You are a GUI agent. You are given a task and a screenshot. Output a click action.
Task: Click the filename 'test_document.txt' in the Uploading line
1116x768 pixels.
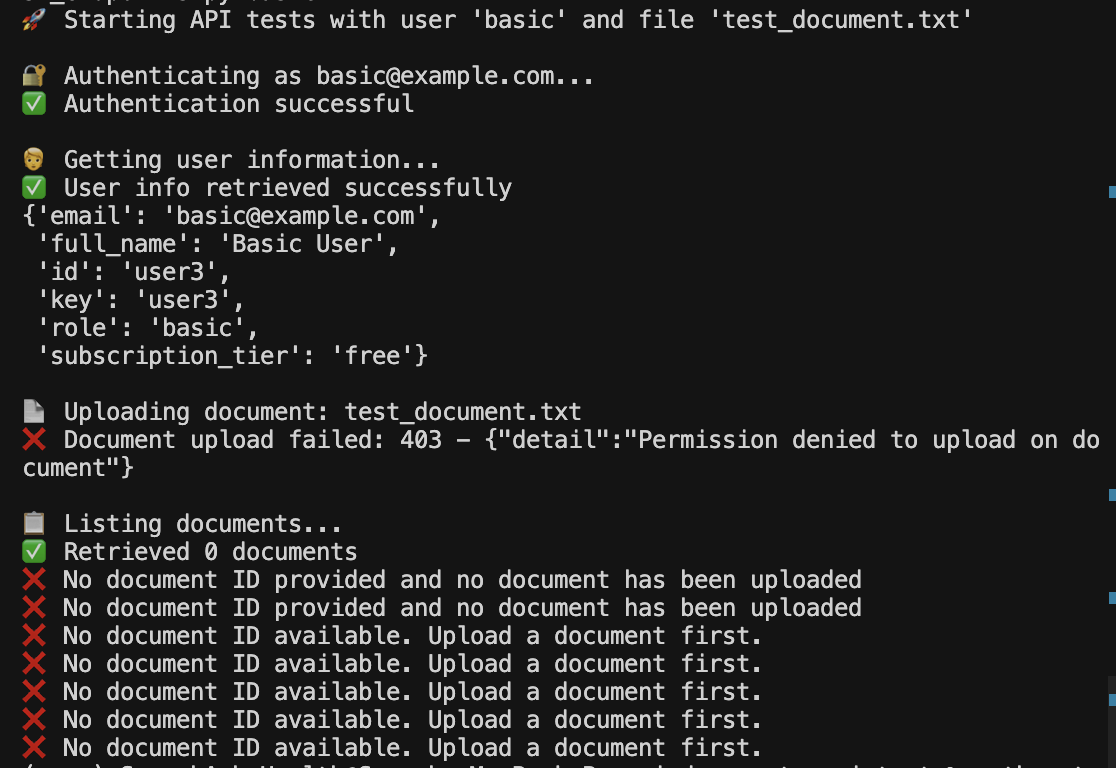463,411
